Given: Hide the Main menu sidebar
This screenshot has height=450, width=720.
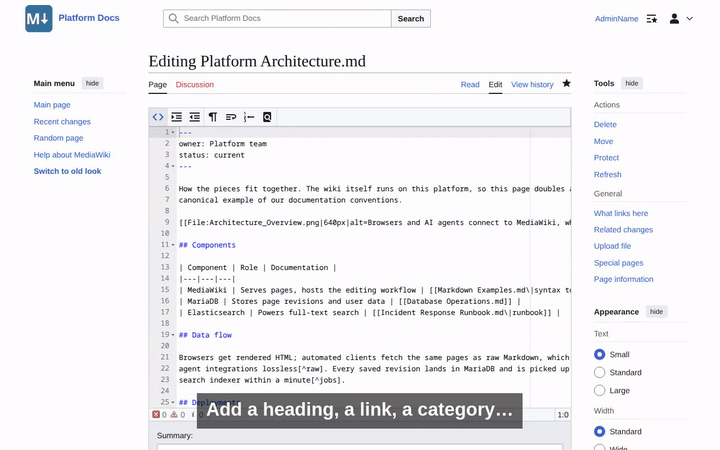Looking at the screenshot, I should pyautogui.click(x=92, y=83).
